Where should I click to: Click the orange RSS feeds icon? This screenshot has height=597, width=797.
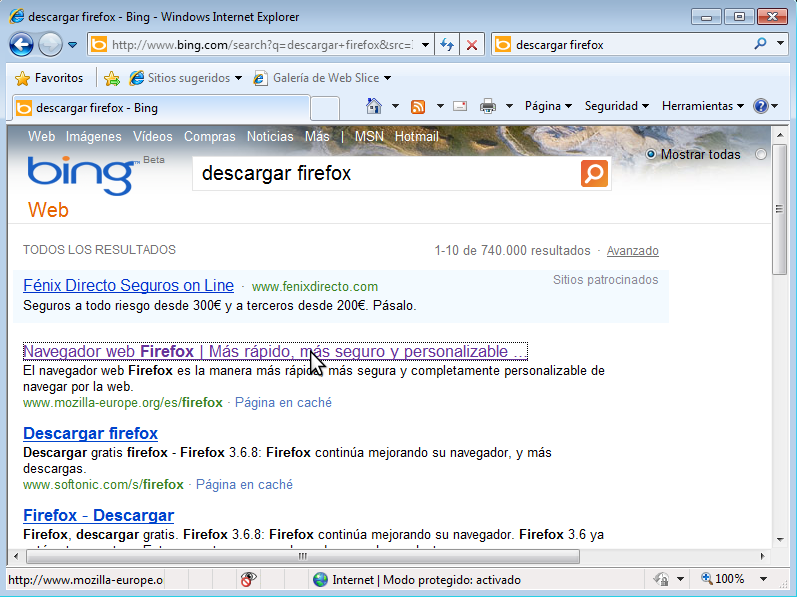(418, 107)
